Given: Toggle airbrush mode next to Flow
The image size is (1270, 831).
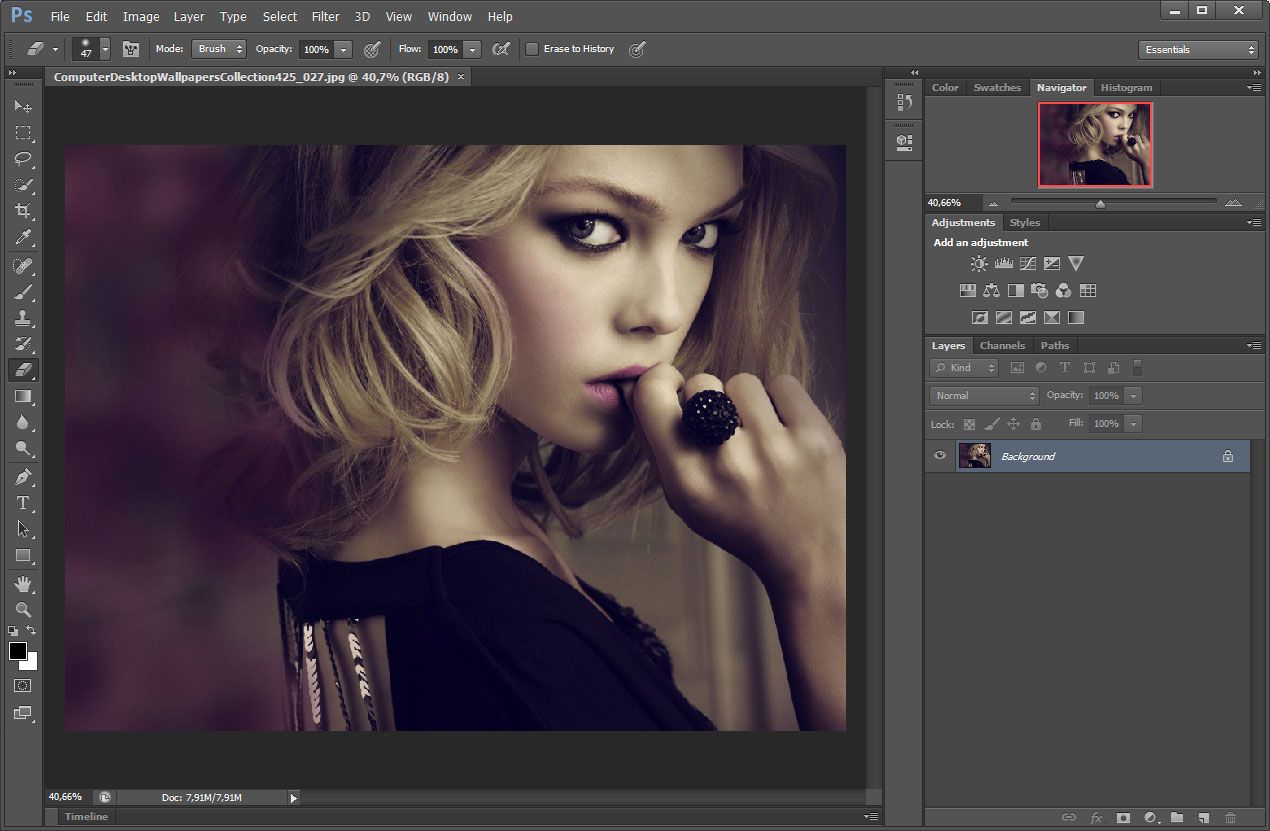Looking at the screenshot, I should (x=502, y=49).
